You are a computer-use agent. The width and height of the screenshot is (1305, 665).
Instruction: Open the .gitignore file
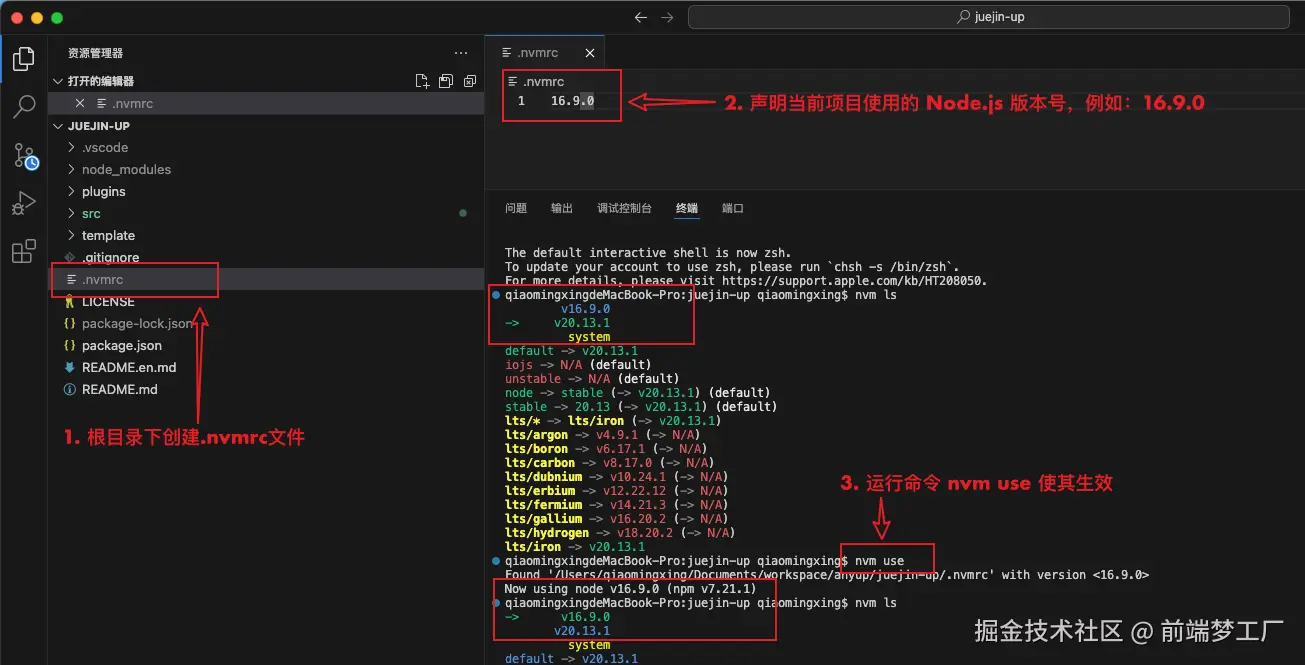(x=266, y=257)
